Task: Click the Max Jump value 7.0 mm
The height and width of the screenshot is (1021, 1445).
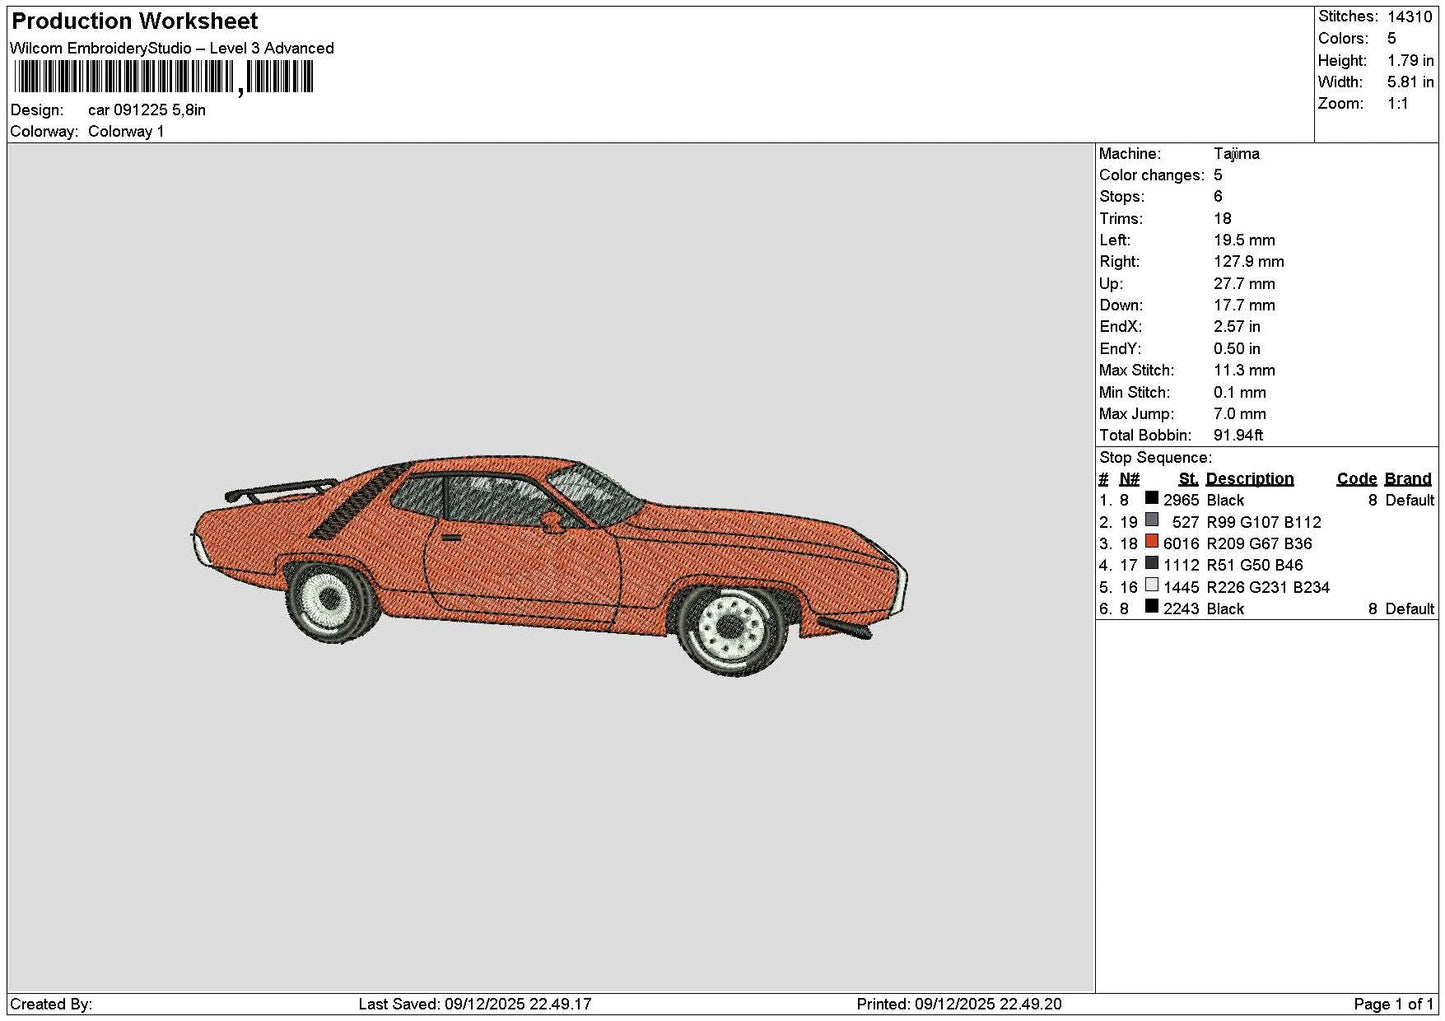Action: [1240, 413]
